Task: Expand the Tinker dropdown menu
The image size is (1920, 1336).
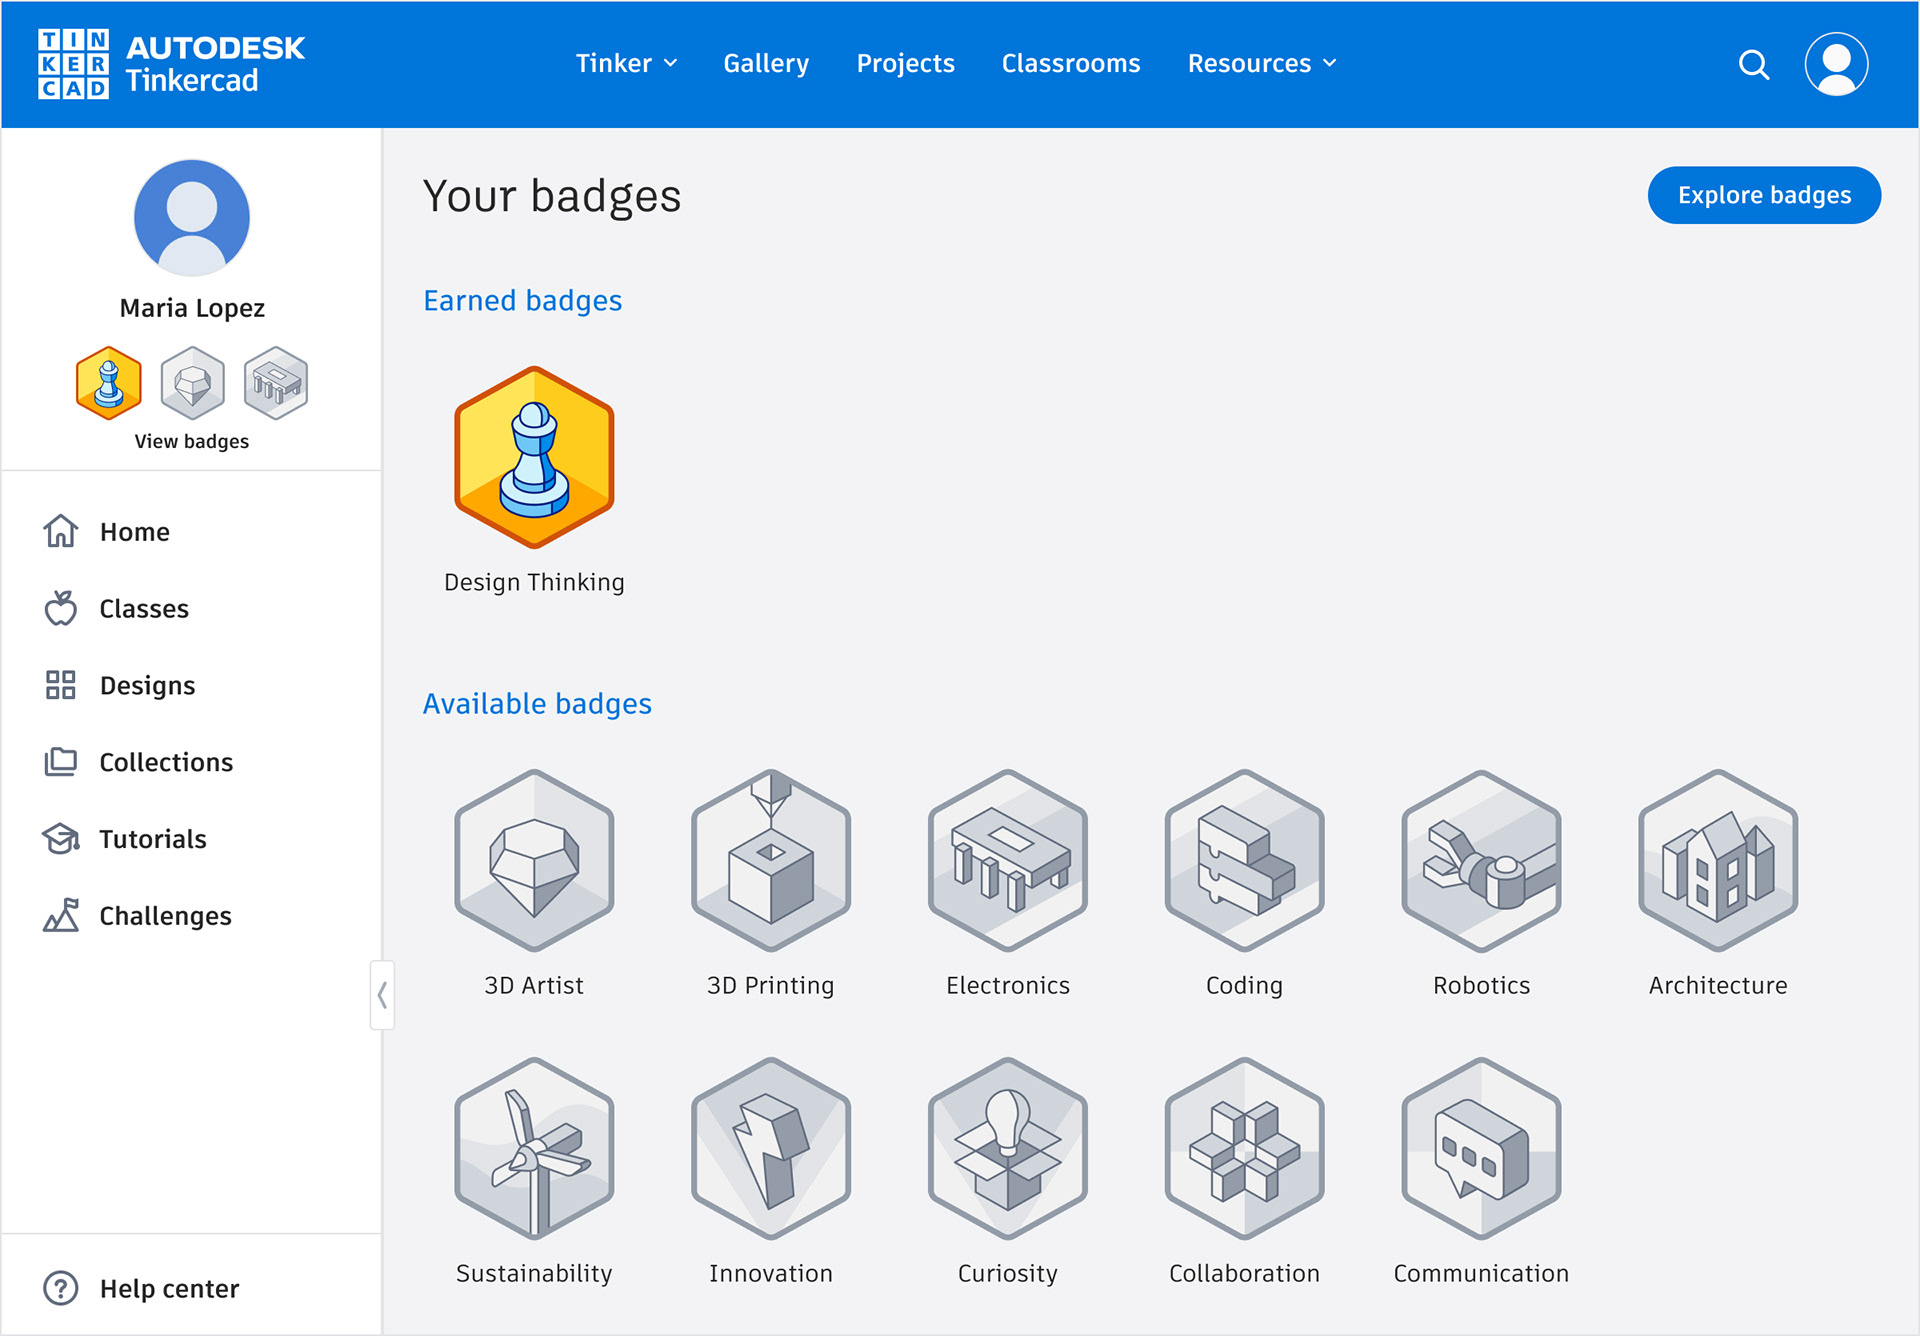Action: (626, 64)
